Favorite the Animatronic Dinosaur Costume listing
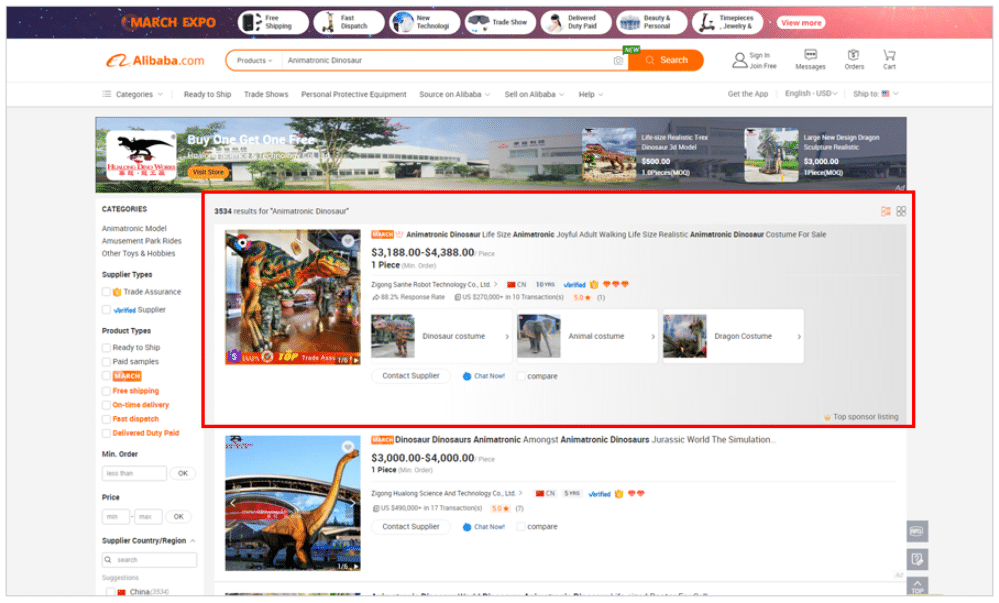Image resolution: width=999 pixels, height=603 pixels. pyautogui.click(x=348, y=241)
